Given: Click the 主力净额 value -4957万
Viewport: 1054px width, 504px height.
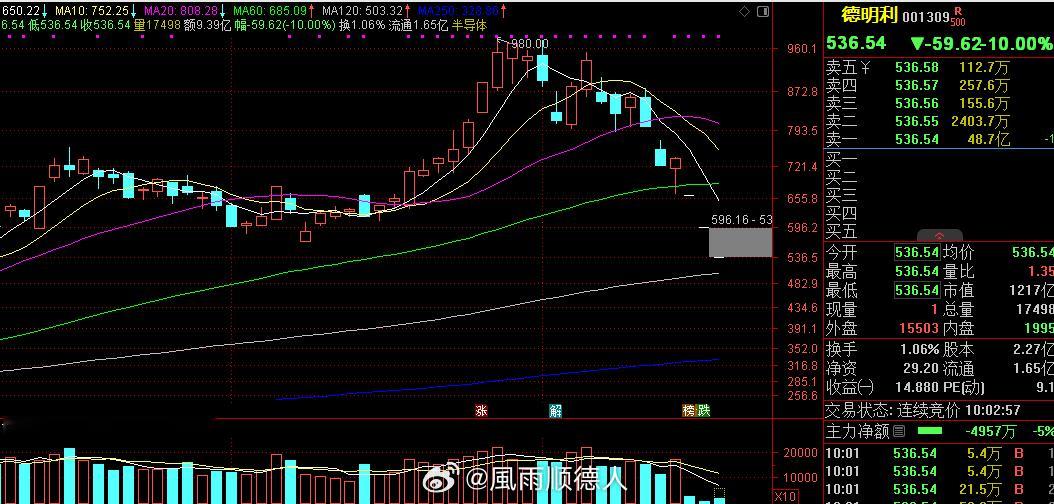Looking at the screenshot, I should point(991,431).
